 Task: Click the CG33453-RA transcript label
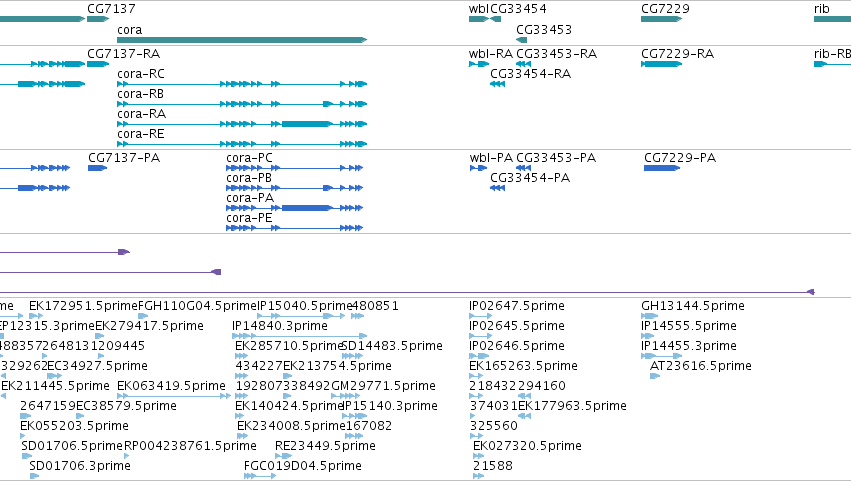coord(556,54)
